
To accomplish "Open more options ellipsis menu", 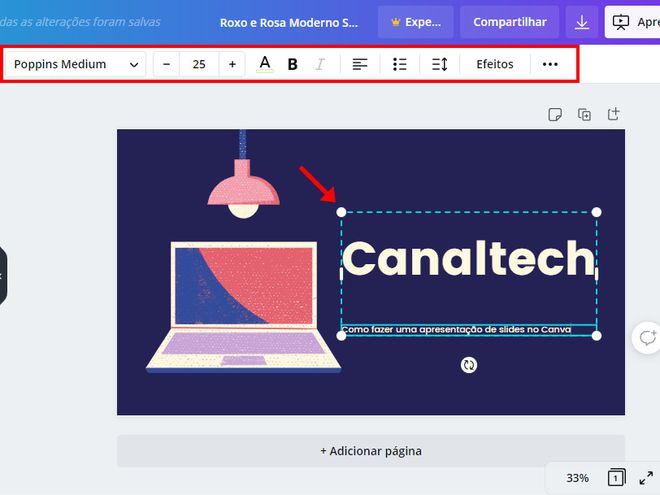I will tap(550, 64).
